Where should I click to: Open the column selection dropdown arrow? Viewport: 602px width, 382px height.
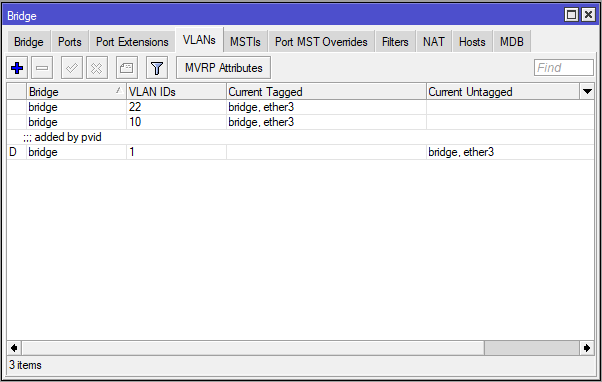pos(587,92)
